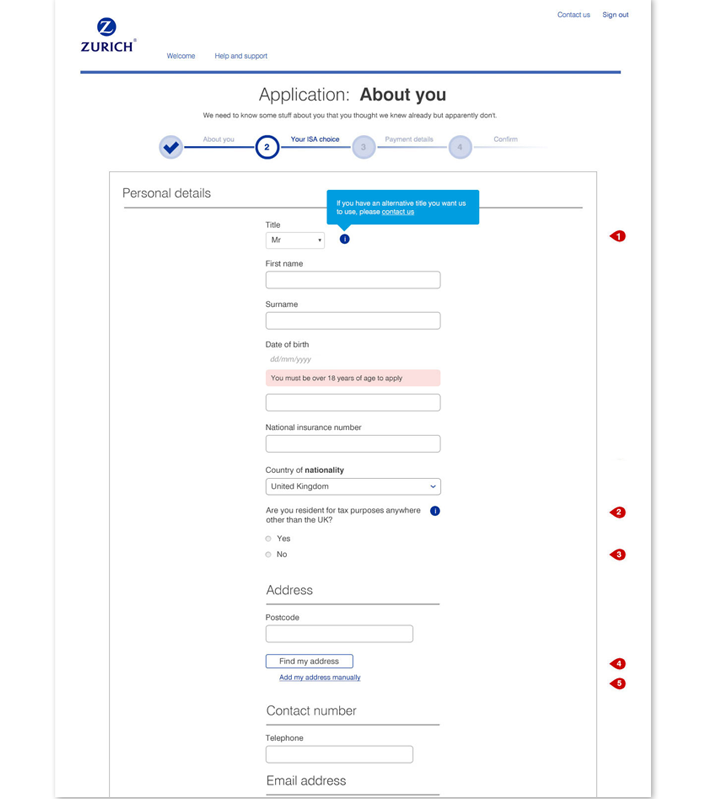Select No for tax residency
Viewport: 707px width, 799px height.
coord(268,554)
